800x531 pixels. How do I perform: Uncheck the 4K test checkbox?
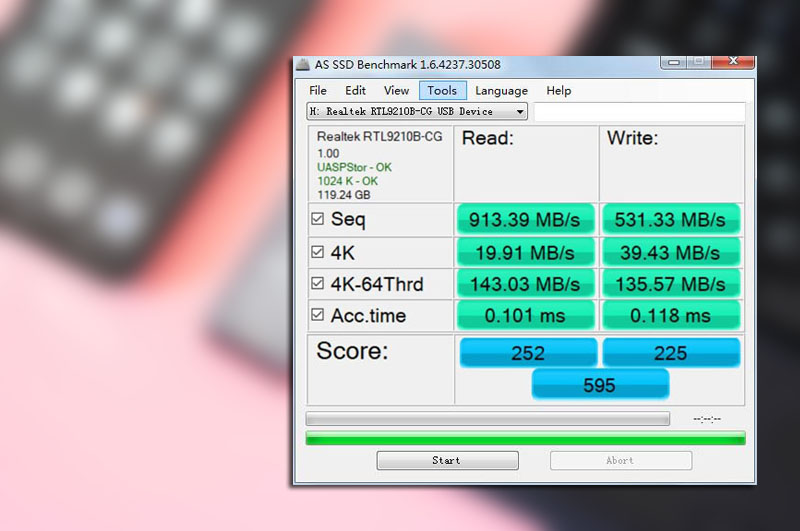[x=317, y=252]
